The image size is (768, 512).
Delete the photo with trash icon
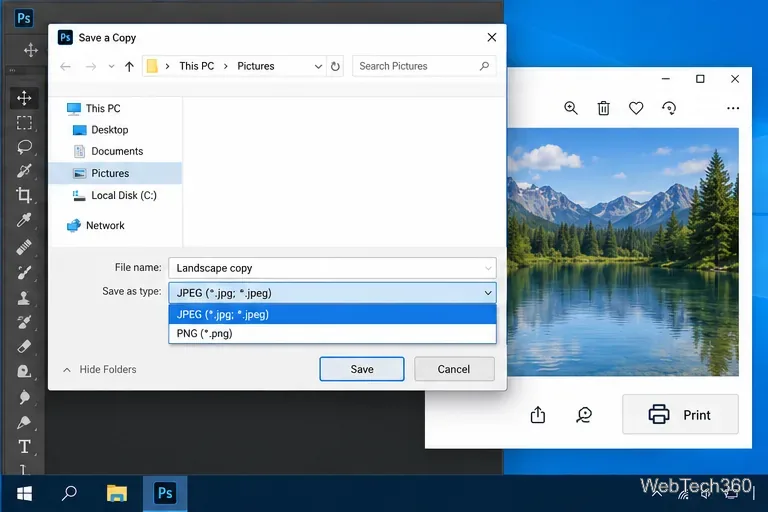tap(603, 108)
